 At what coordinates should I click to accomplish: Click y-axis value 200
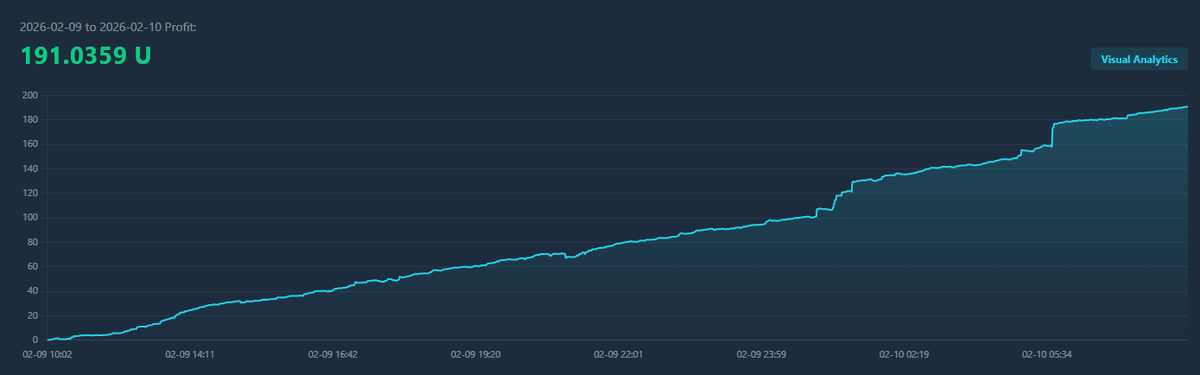29,96
